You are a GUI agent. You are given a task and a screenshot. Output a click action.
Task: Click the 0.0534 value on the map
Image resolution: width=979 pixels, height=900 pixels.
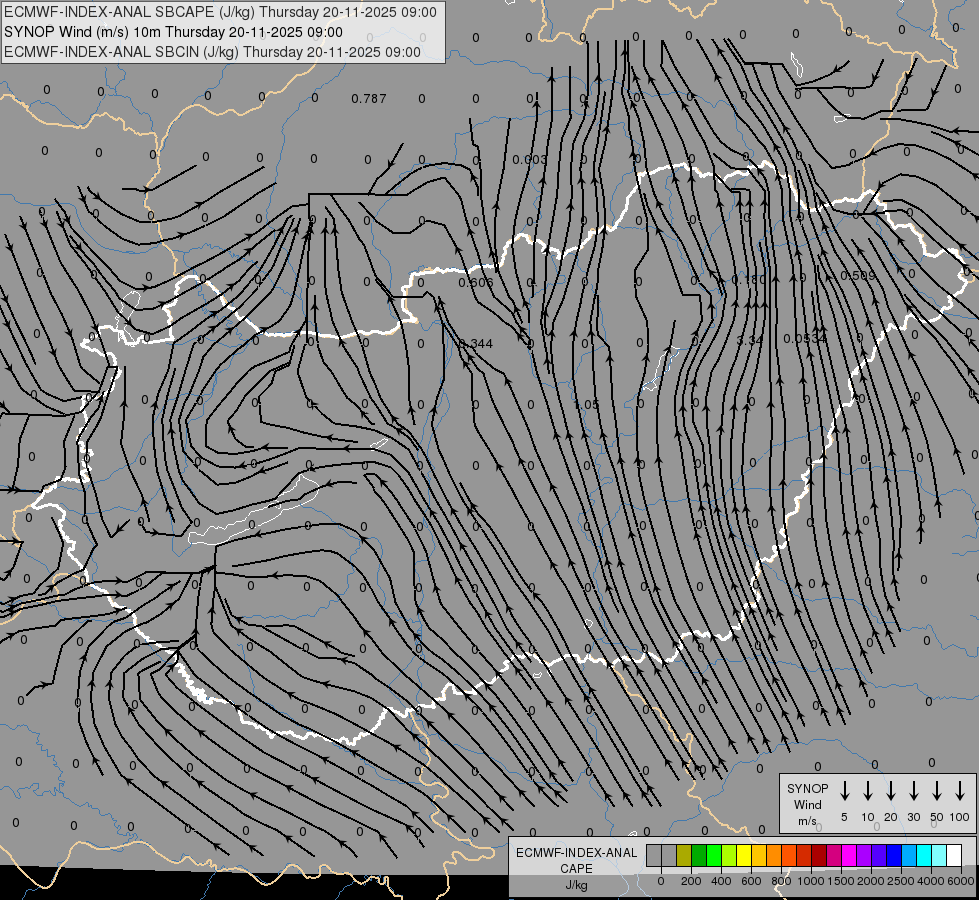coord(805,338)
